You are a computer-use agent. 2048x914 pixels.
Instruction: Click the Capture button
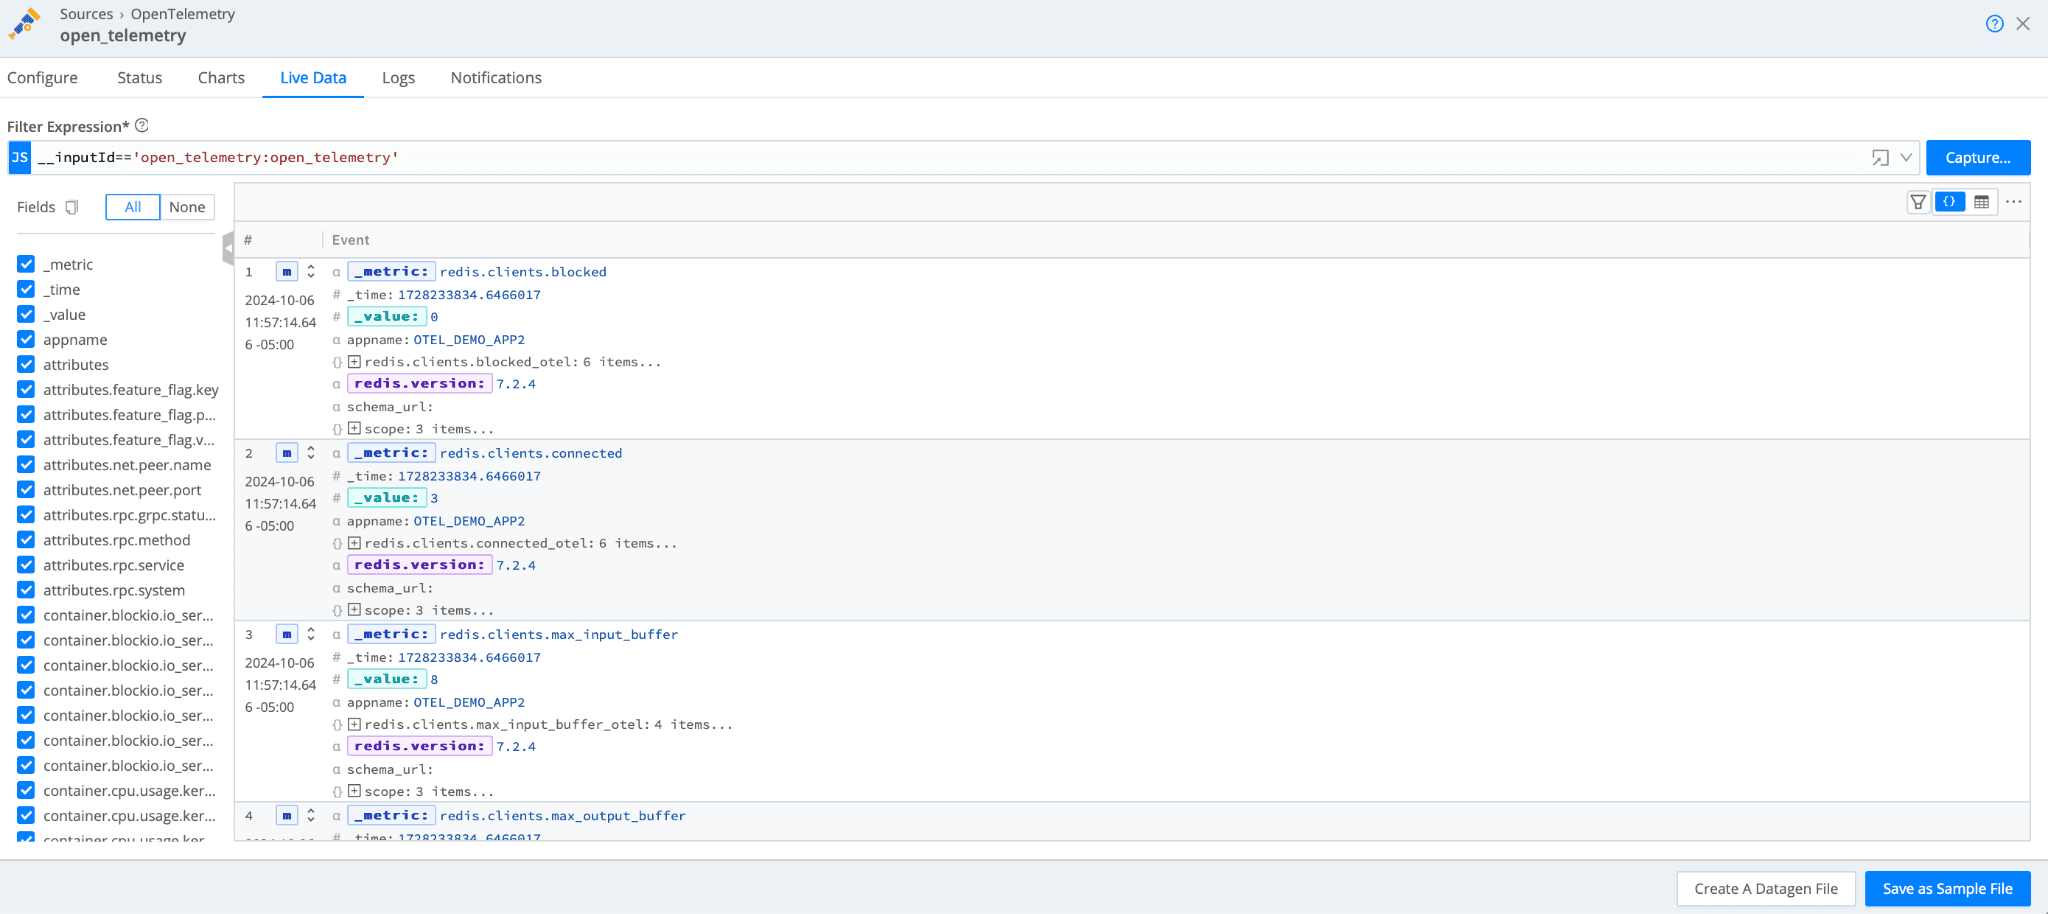tap(1977, 158)
